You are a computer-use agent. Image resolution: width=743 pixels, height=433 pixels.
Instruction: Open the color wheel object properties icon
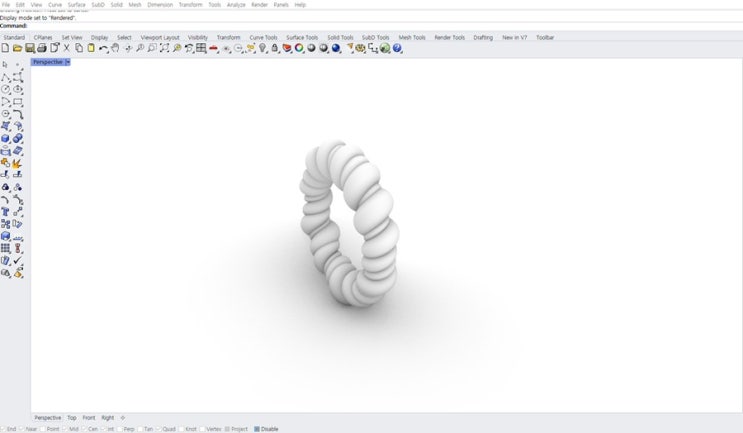299,48
